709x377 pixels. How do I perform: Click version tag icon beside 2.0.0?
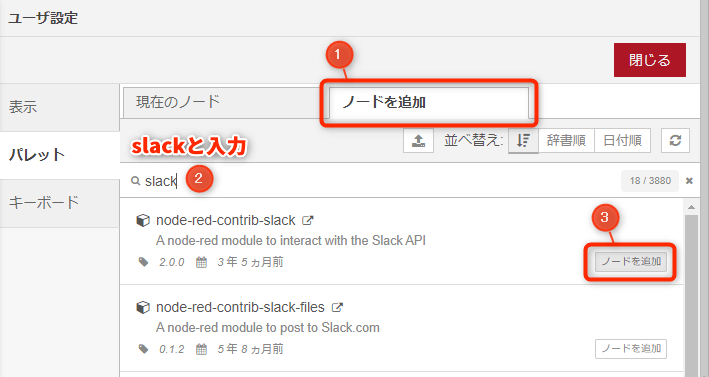pos(143,262)
